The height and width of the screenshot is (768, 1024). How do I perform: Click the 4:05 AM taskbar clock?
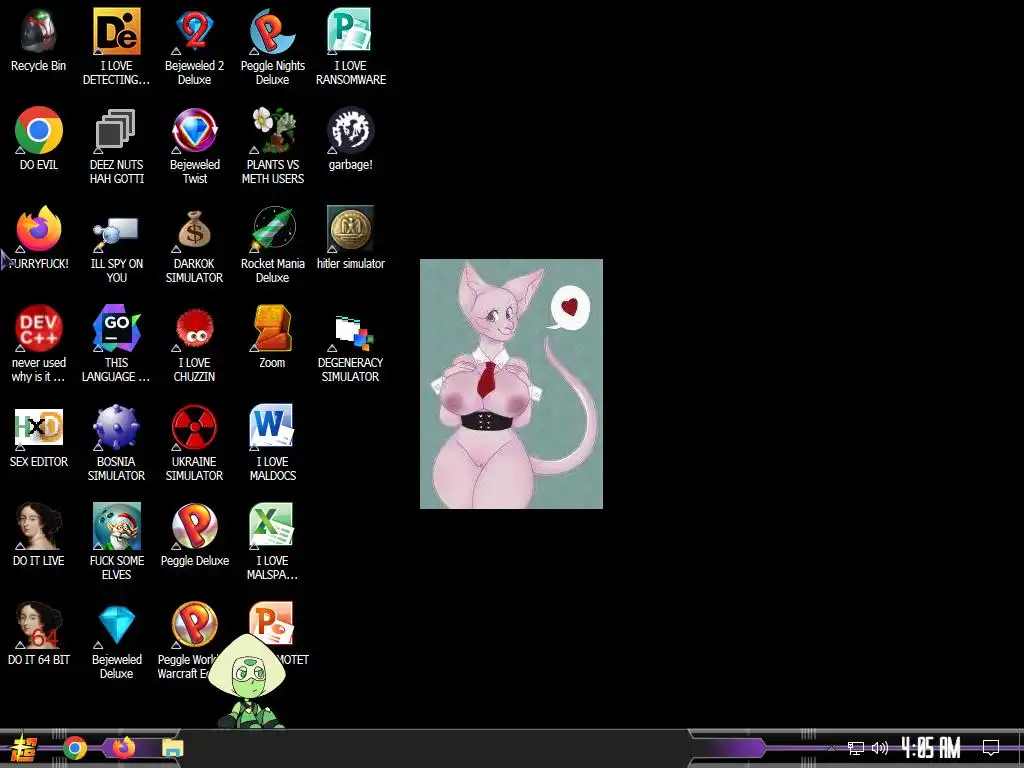[x=931, y=748]
